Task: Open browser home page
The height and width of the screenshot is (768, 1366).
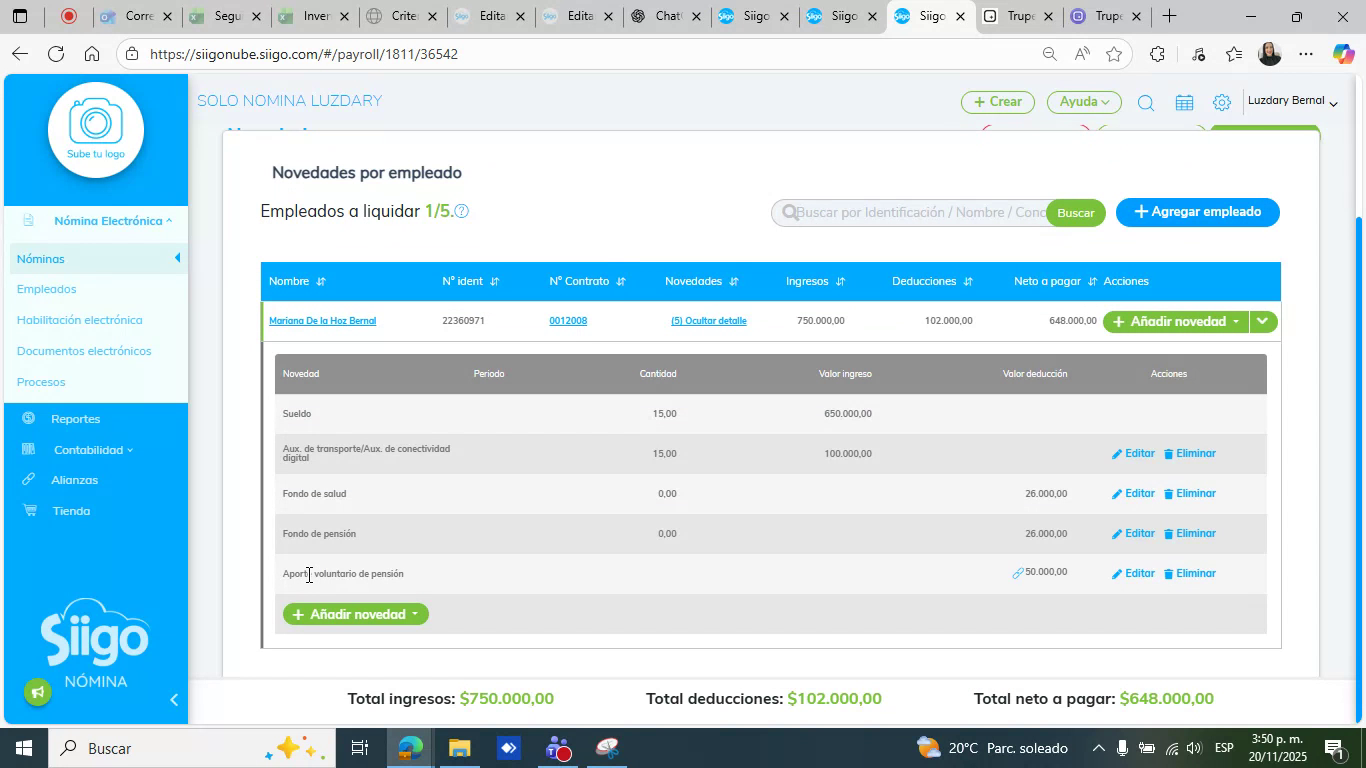Action: coord(91,54)
